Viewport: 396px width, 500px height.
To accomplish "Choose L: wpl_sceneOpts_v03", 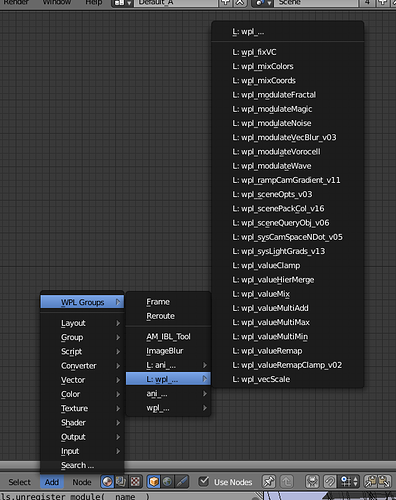I will (x=288, y=194).
